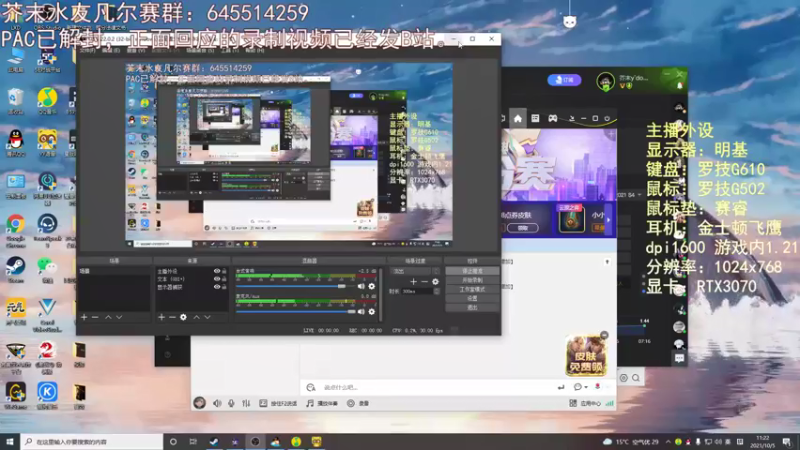Click home icon in game platform window
The width and height of the screenshot is (800, 450).
(518, 118)
